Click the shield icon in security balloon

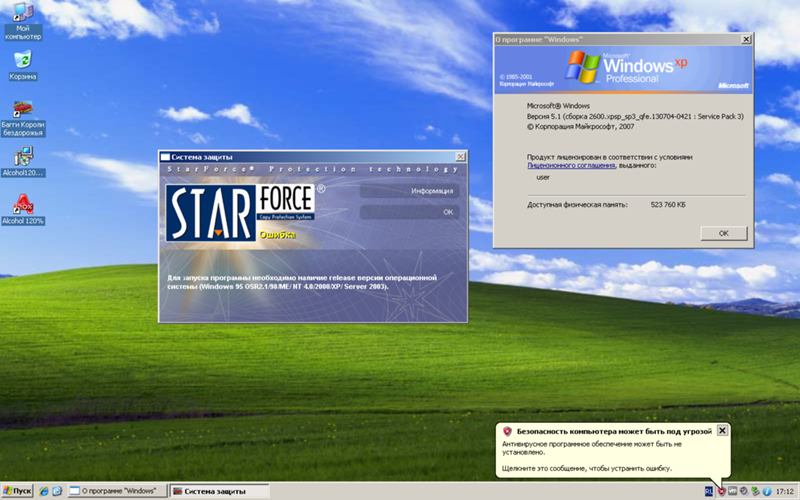point(507,431)
